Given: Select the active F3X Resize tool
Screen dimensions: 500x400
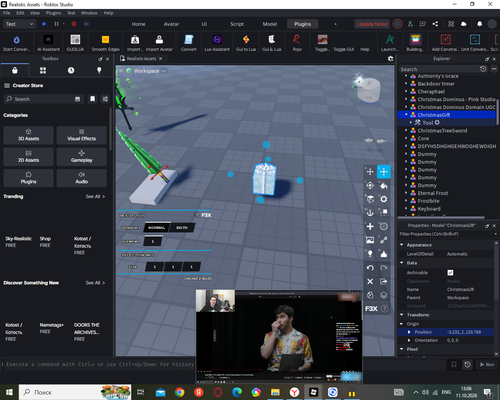Looking at the screenshot, I should tap(384, 172).
